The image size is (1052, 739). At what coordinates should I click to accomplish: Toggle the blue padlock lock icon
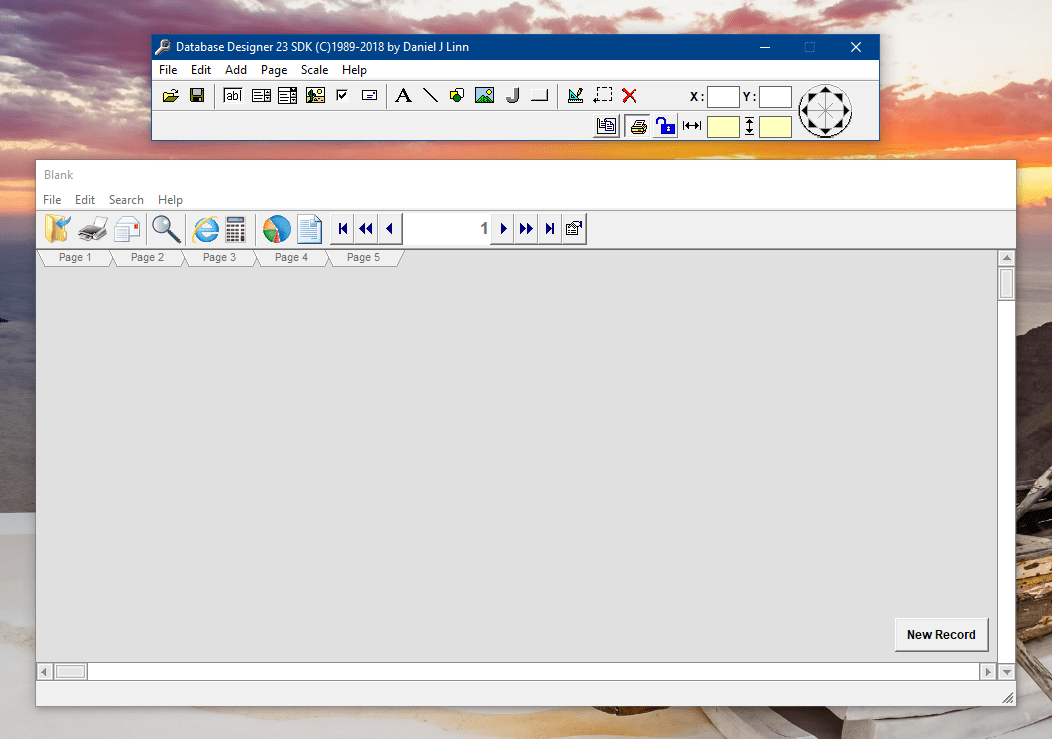[665, 126]
